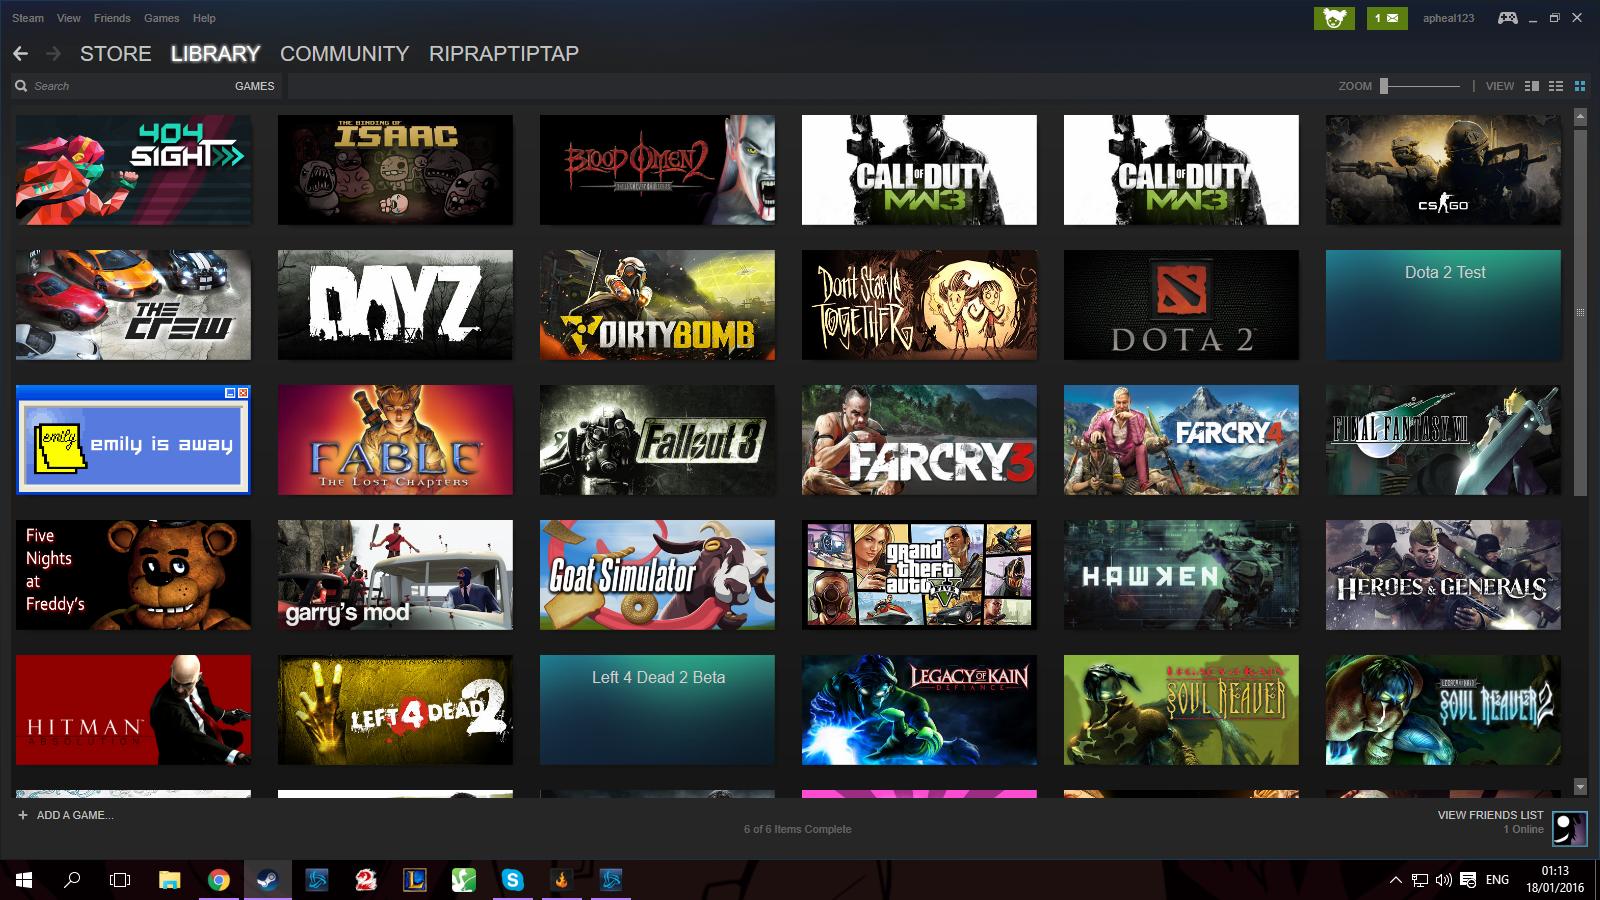Select the Fable The Lost Chapters tile
The height and width of the screenshot is (900, 1600).
[395, 440]
